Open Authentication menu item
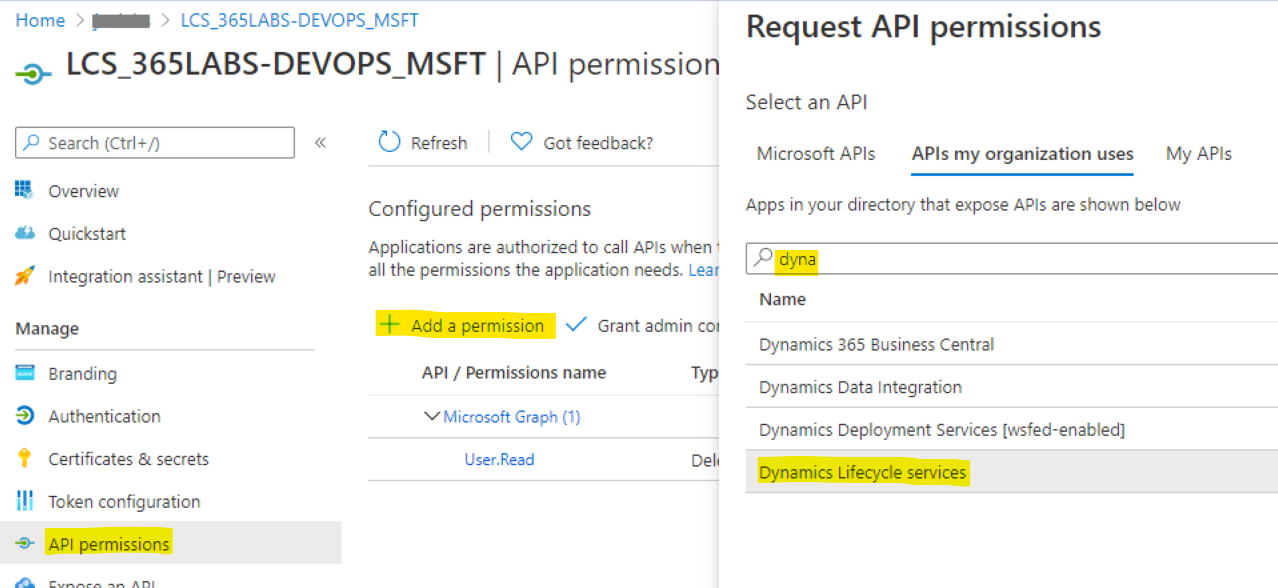The height and width of the screenshot is (588, 1278). (x=104, y=416)
